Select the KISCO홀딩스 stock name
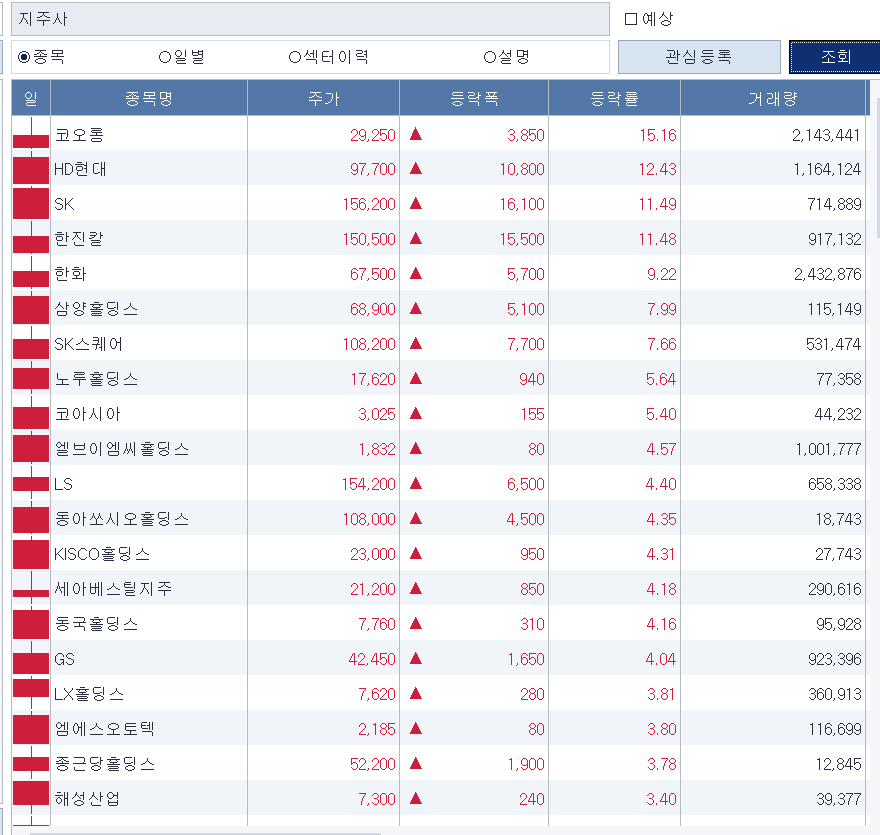Screen dimensions: 880x835 [102, 554]
